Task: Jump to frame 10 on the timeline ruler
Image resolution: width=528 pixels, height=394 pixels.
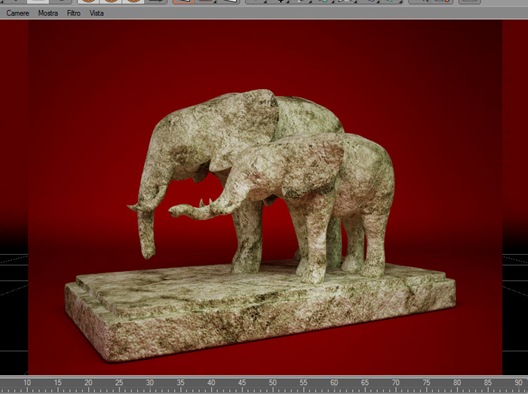Action: click(x=27, y=383)
